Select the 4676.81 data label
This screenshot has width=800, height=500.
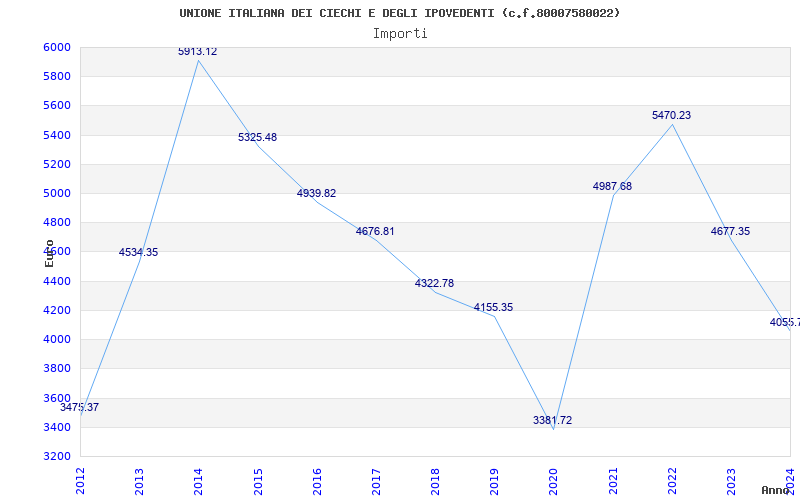pos(375,231)
